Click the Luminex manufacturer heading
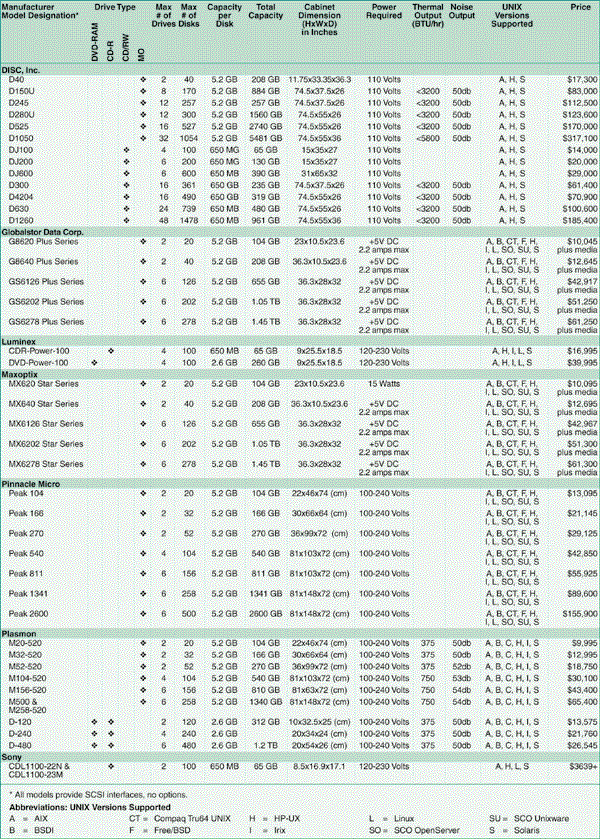600x839 pixels. click(x=19, y=341)
